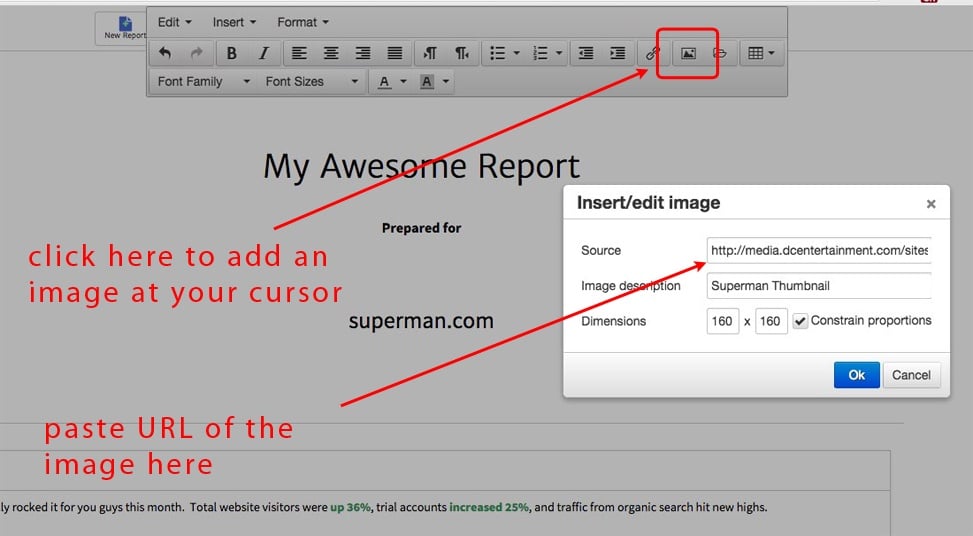
Task: Insert a hyperlink with link icon
Action: point(653,54)
